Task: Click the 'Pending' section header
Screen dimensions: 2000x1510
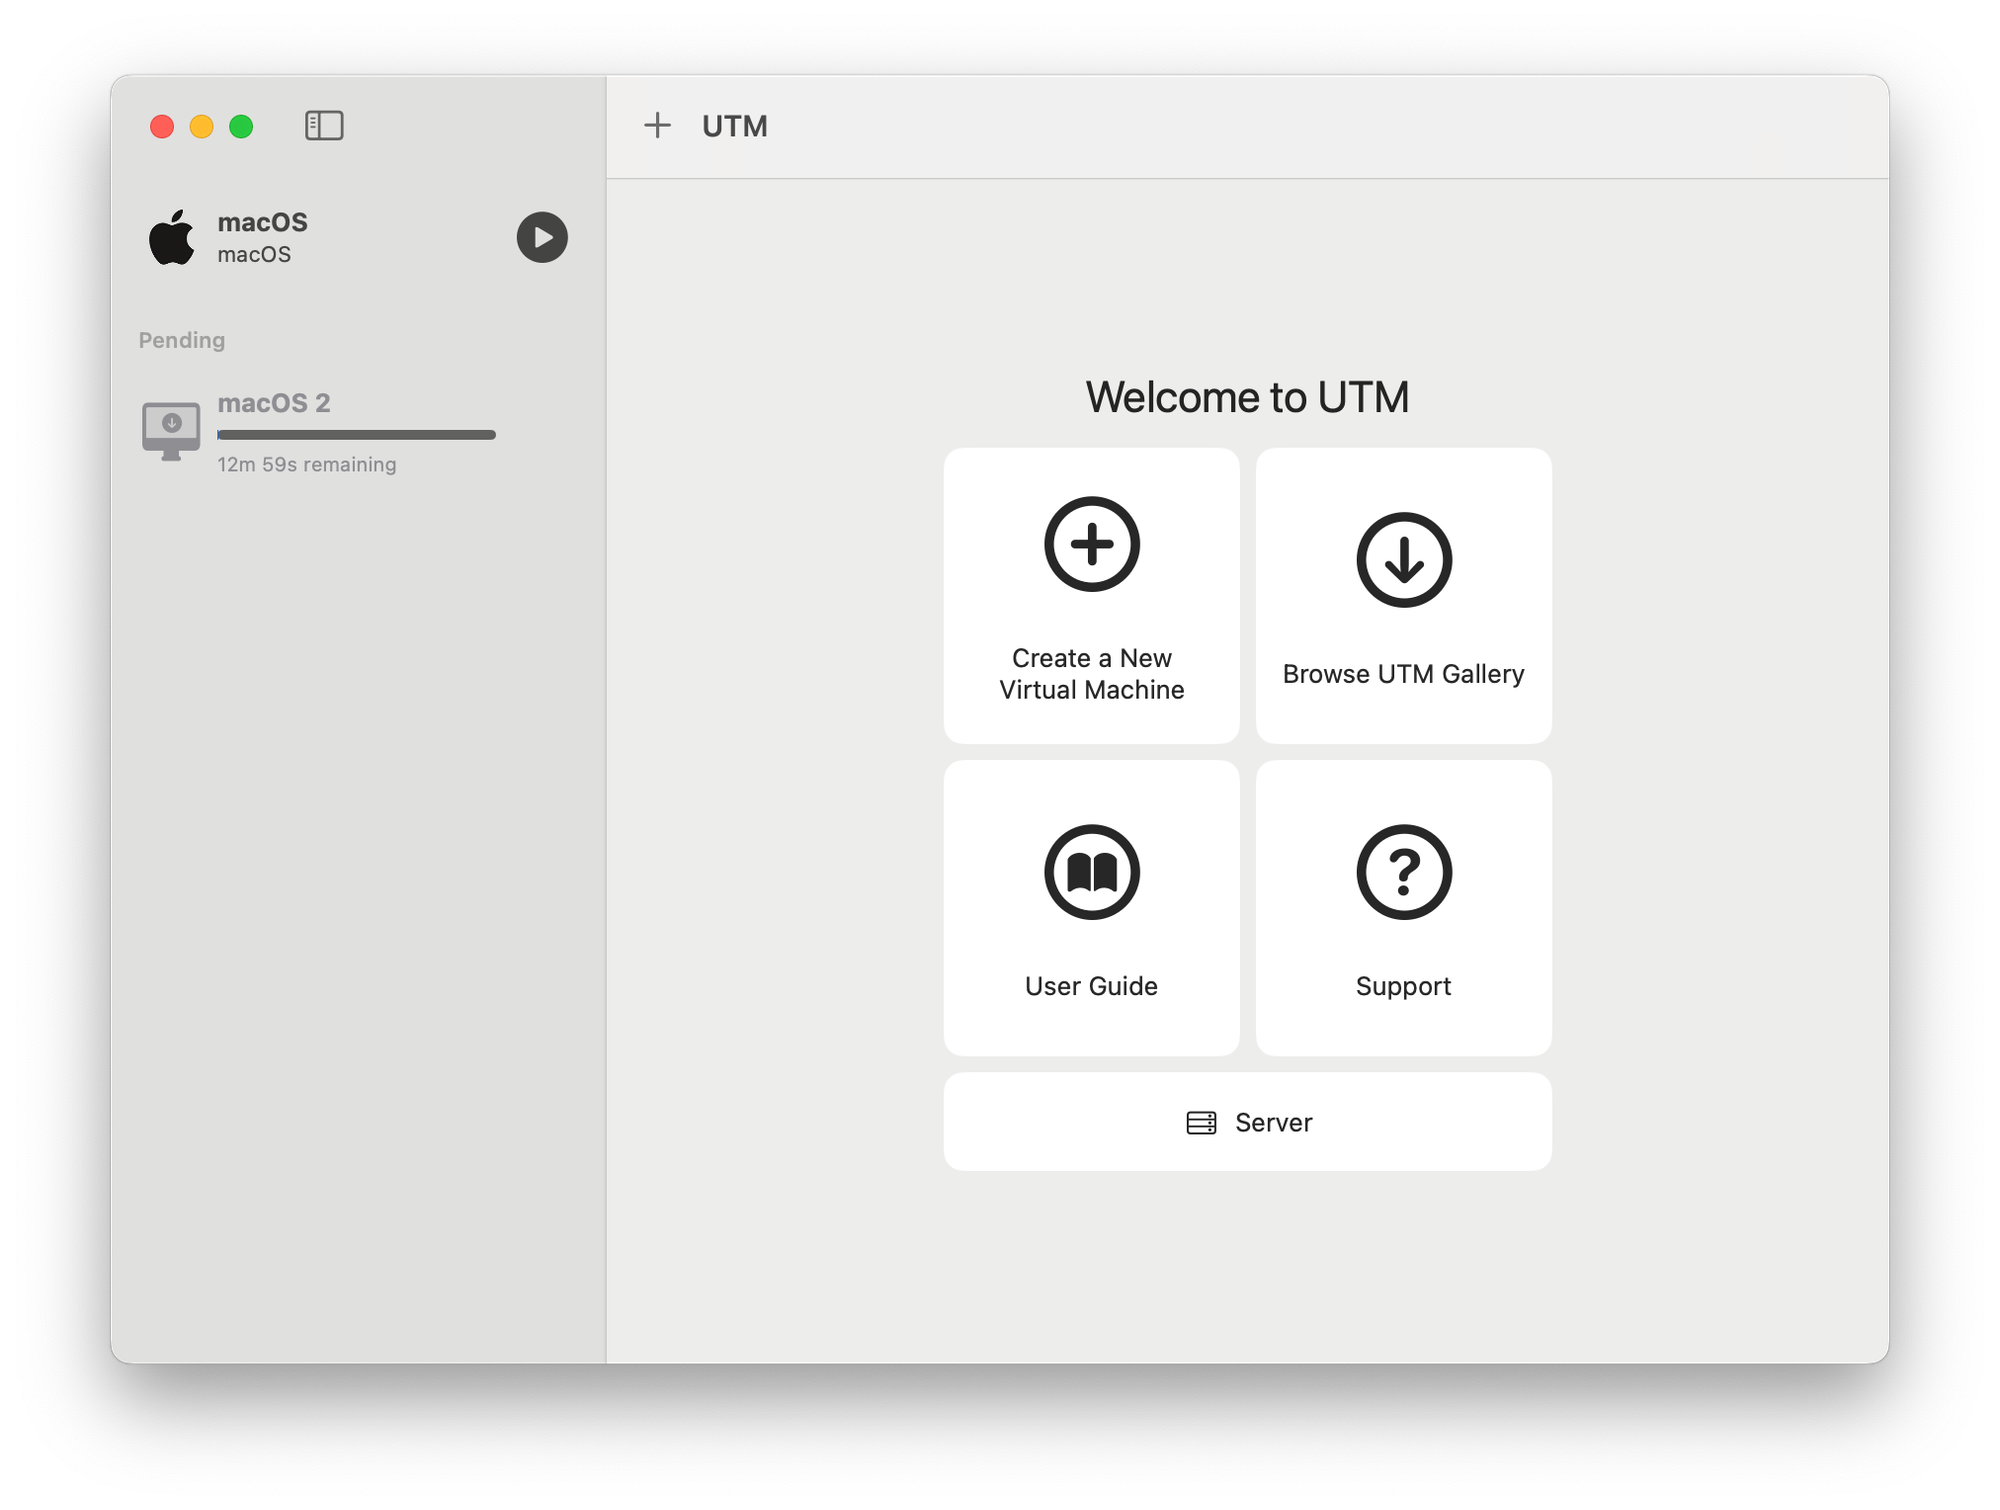Action: tap(182, 340)
